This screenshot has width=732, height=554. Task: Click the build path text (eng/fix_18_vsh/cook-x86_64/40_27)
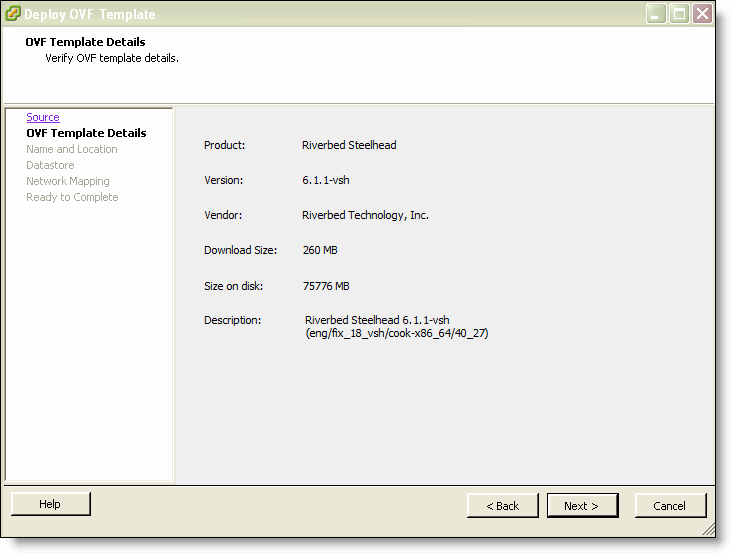click(x=397, y=333)
